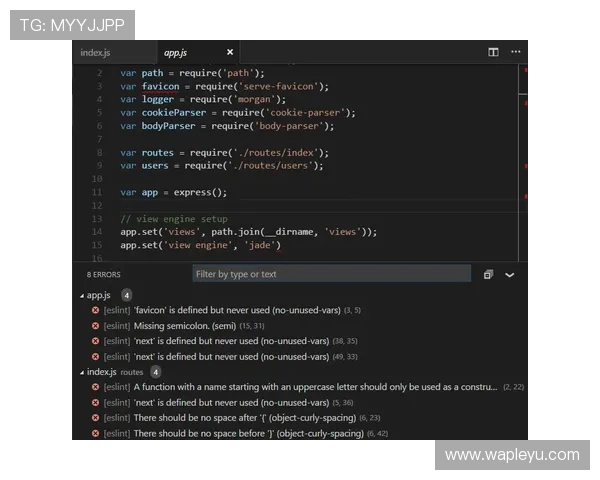Click the underlined favicon variable in code

coord(160,87)
